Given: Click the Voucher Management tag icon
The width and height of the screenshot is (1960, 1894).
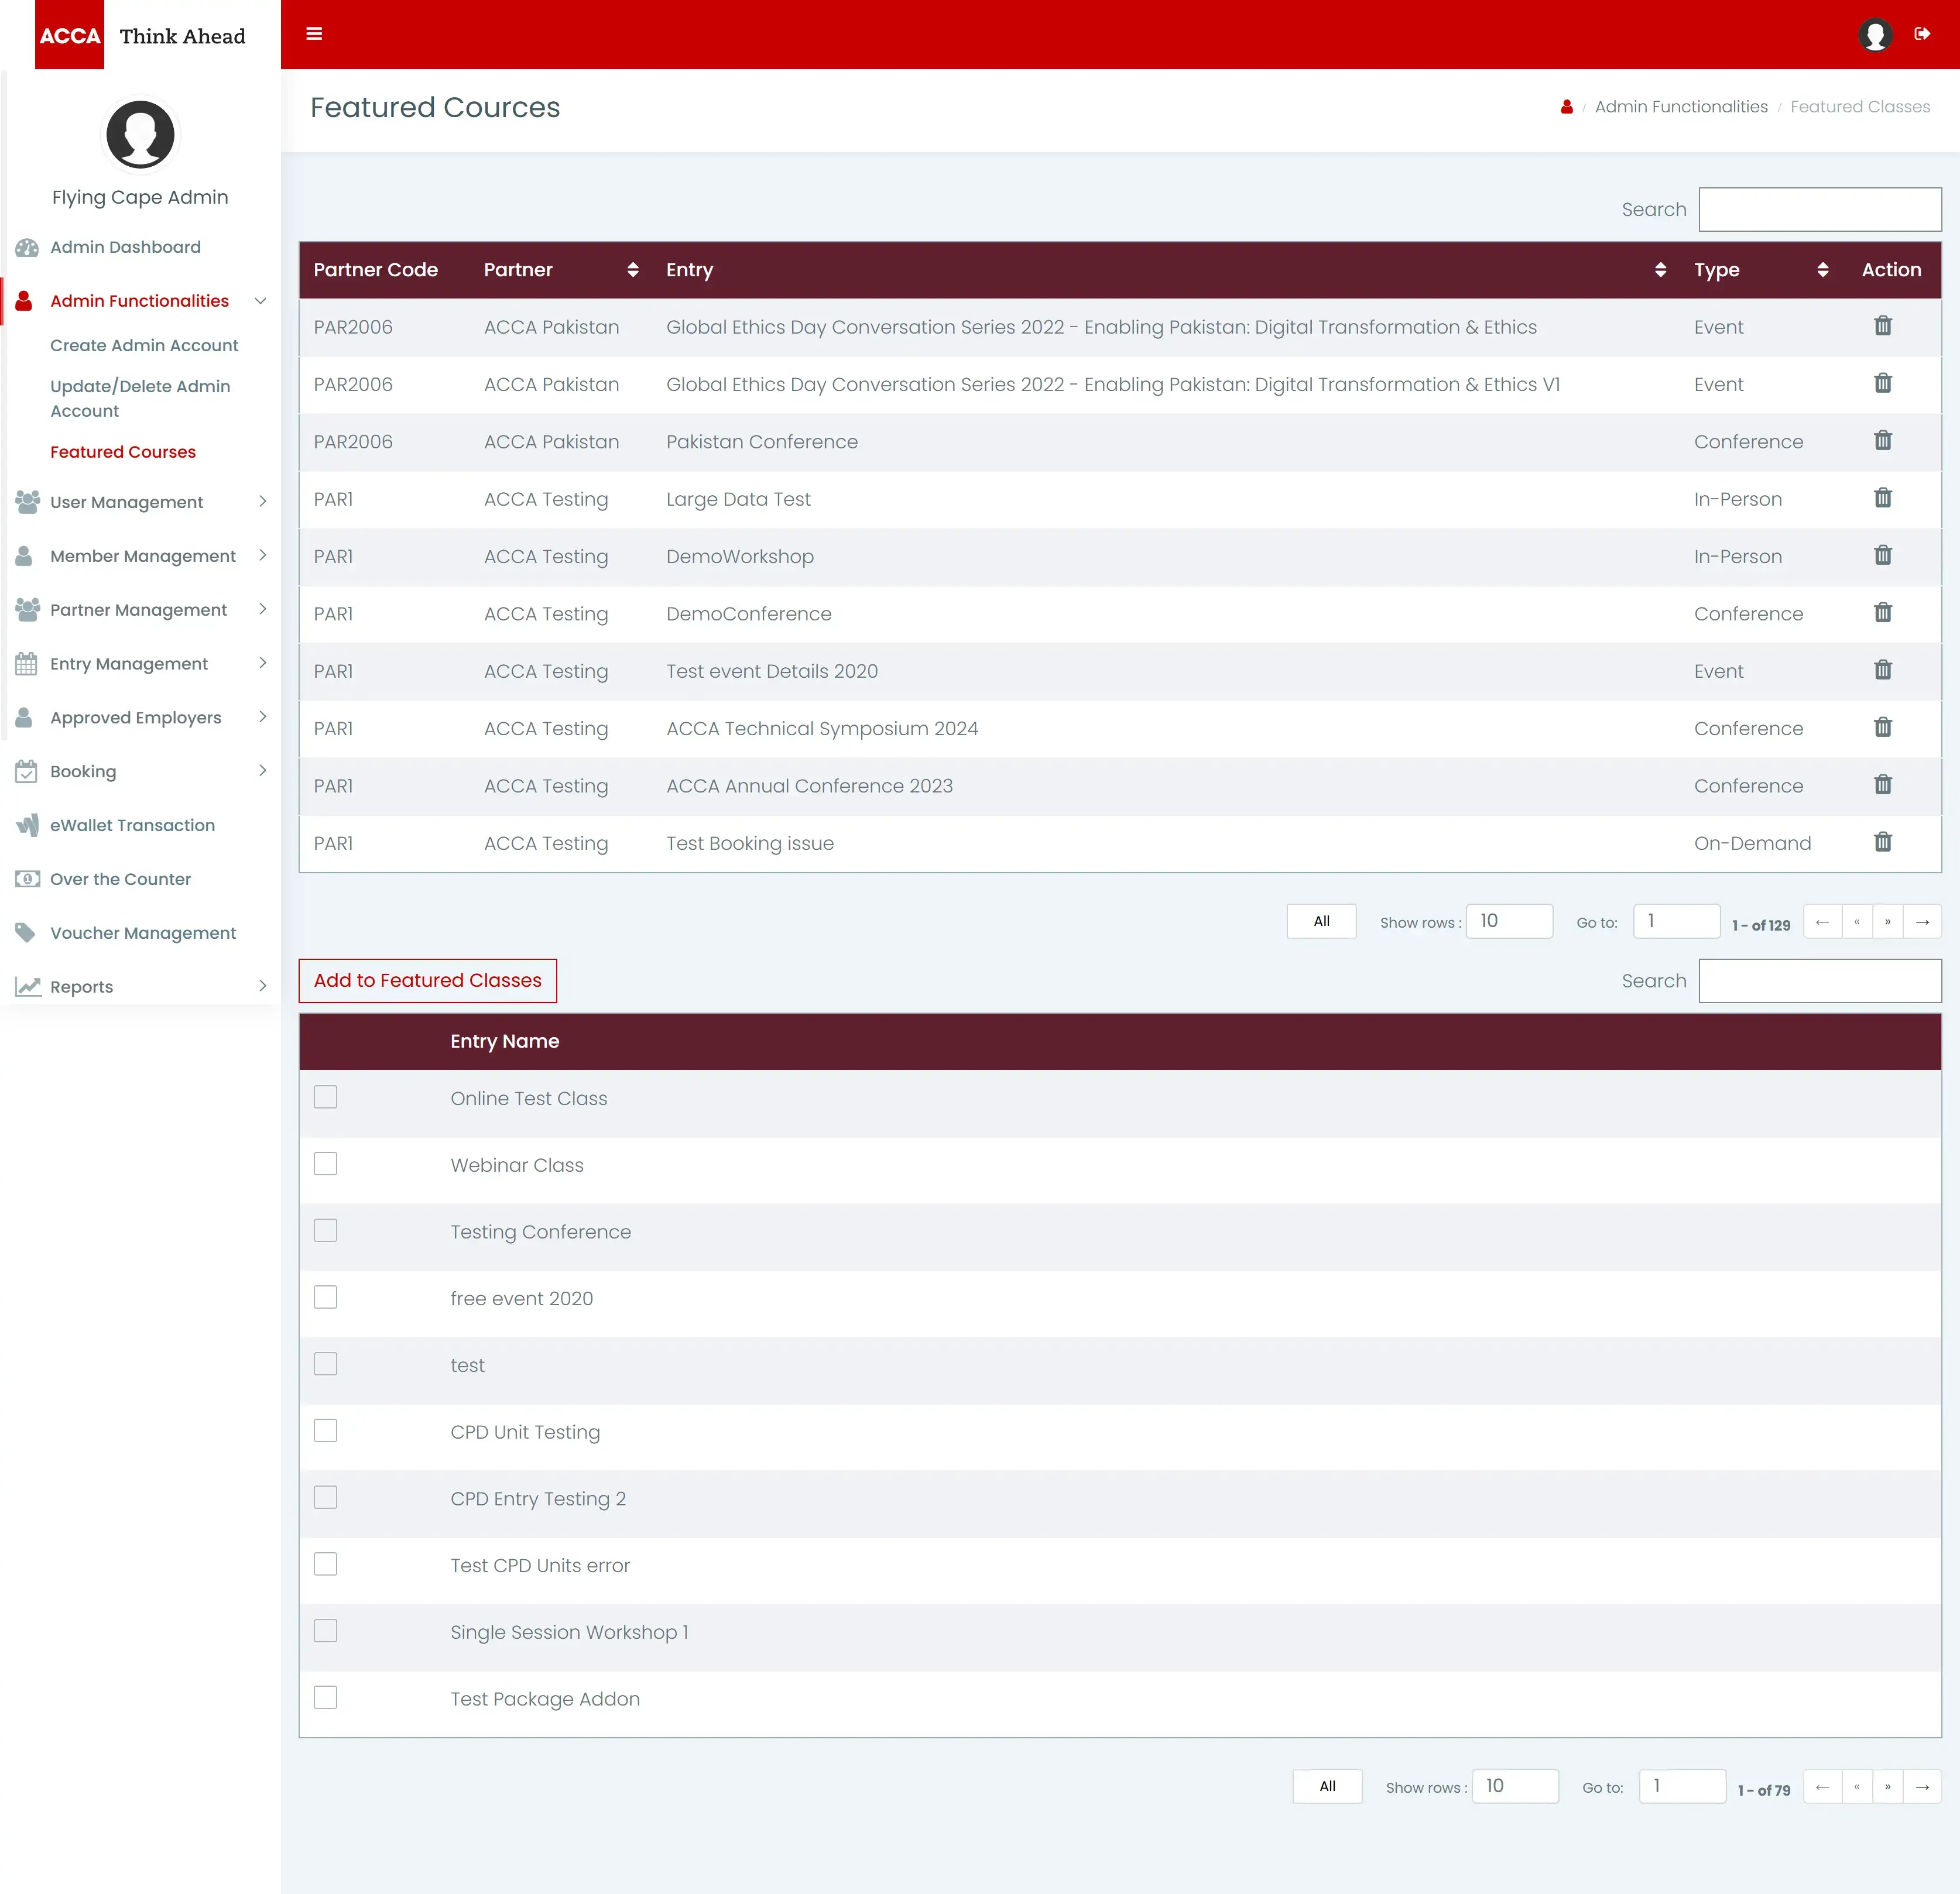Looking at the screenshot, I should (26, 932).
